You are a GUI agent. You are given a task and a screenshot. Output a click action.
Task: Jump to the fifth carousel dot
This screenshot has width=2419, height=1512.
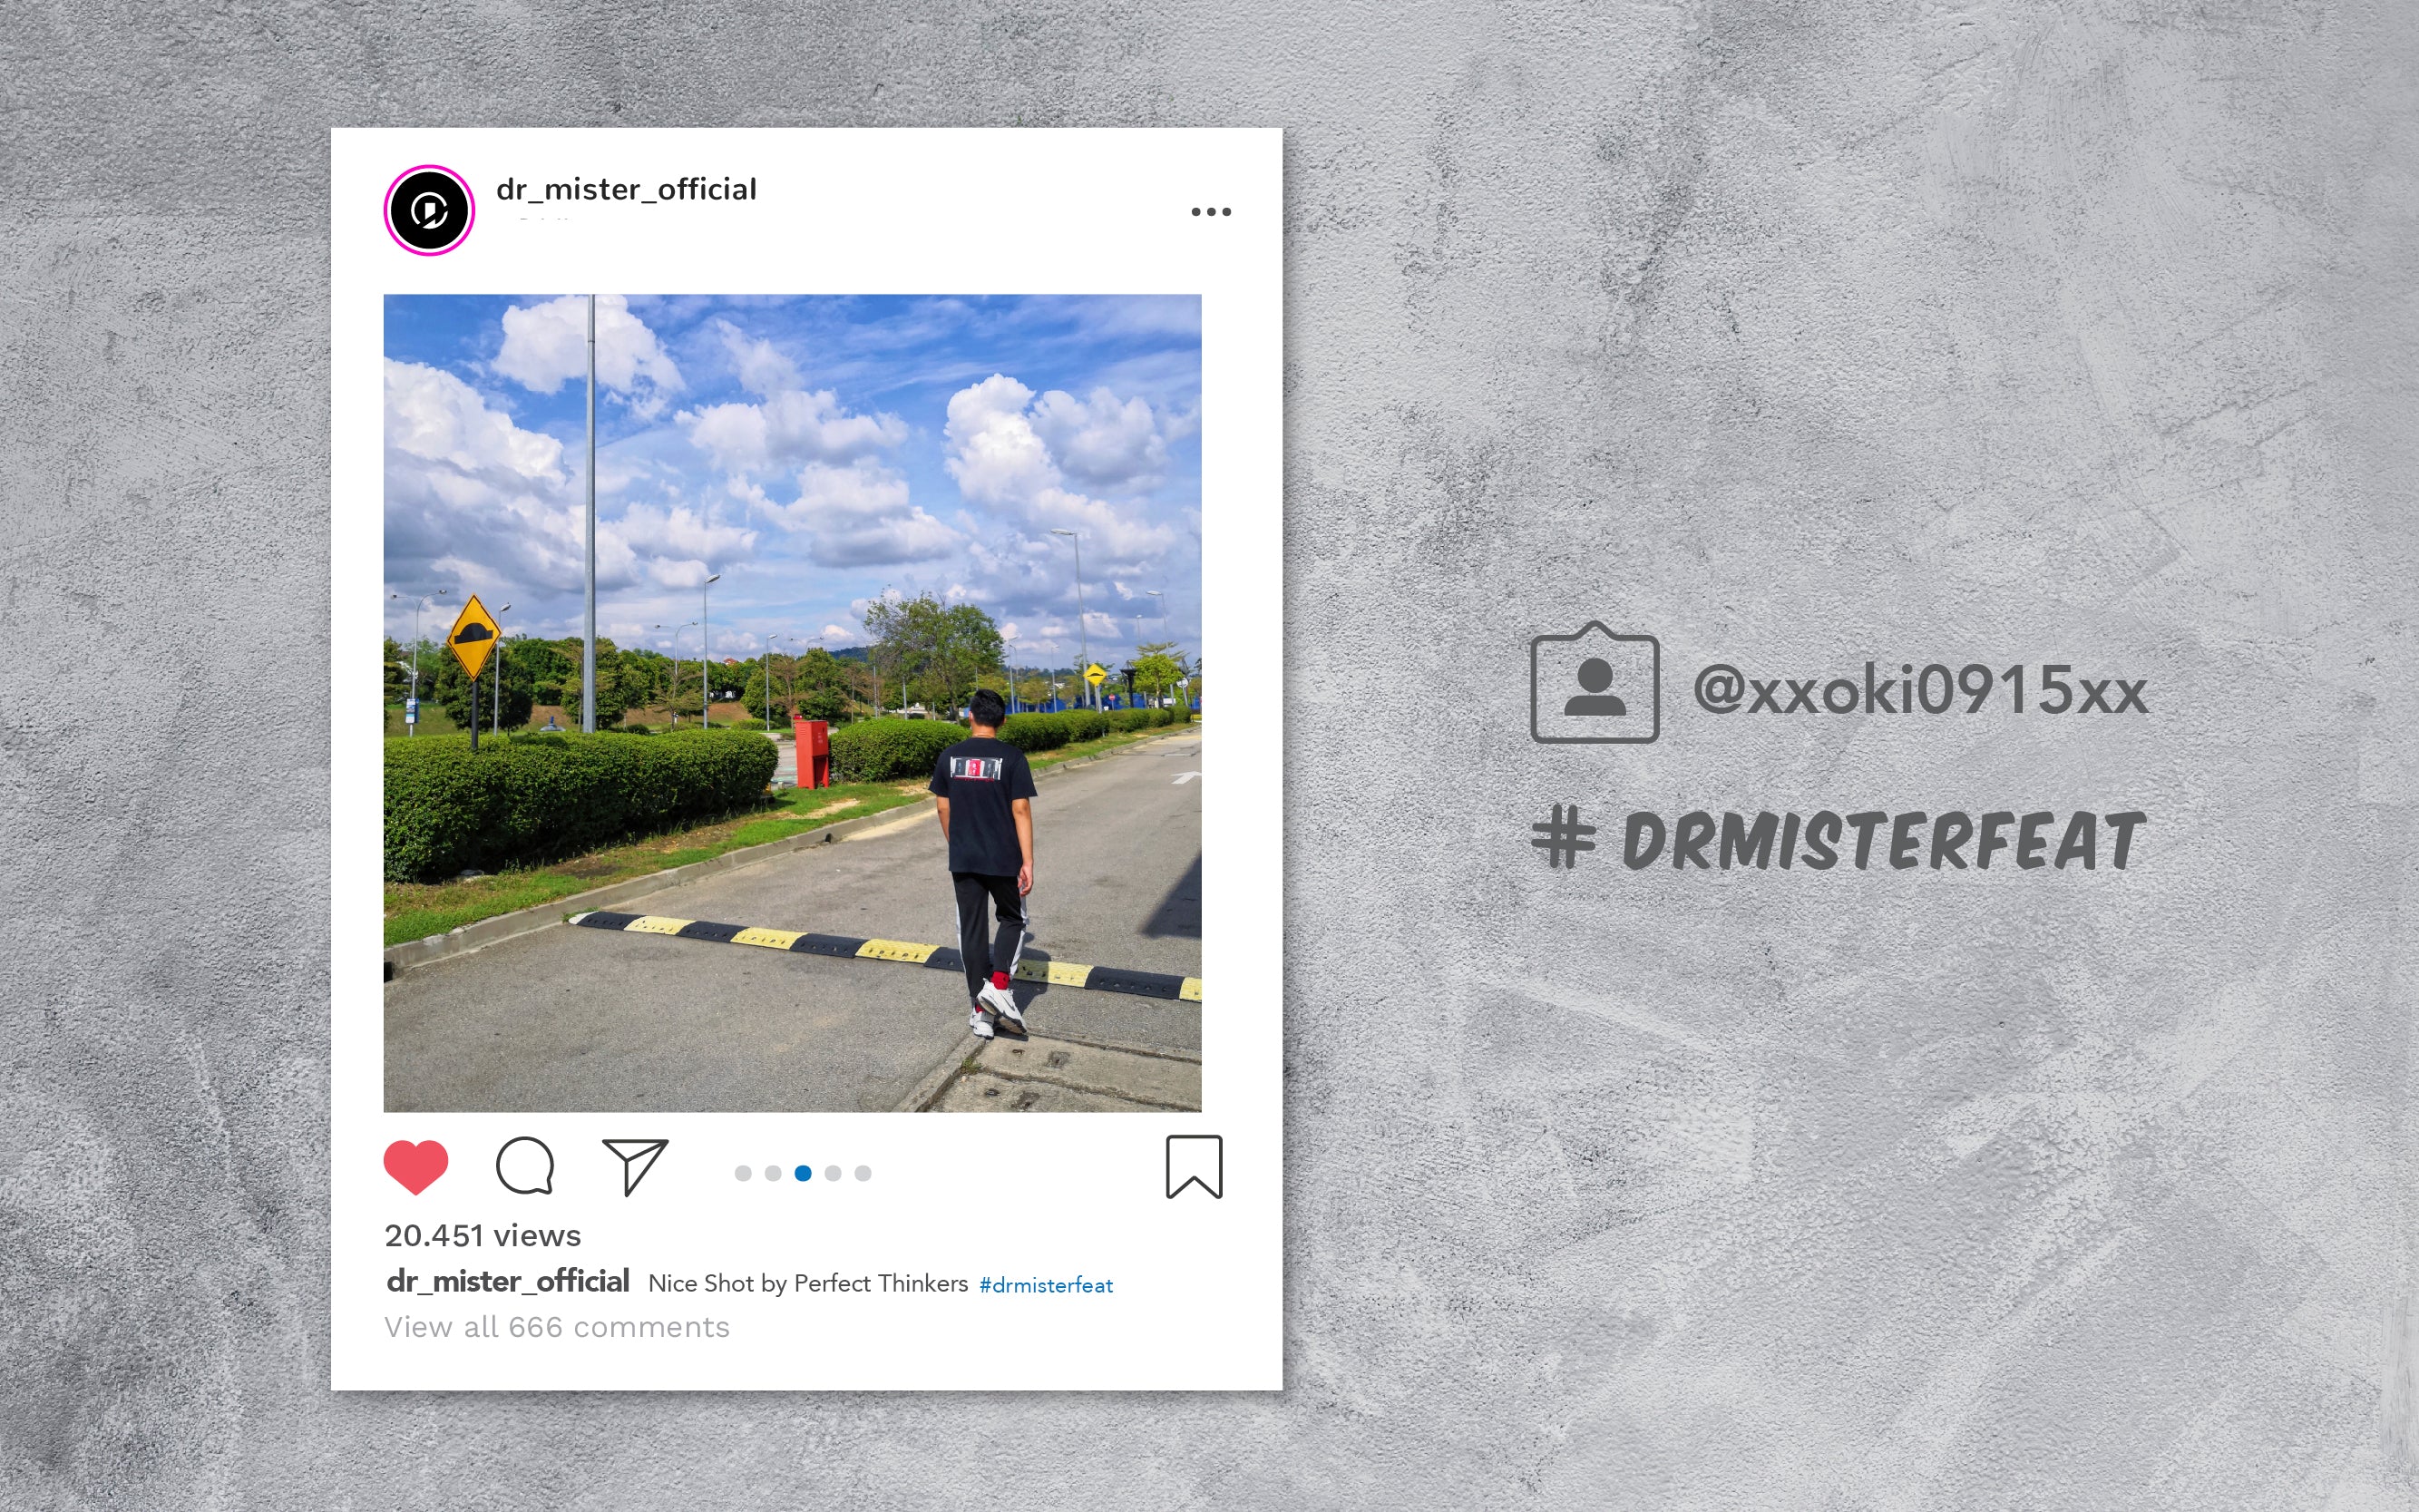pos(863,1173)
